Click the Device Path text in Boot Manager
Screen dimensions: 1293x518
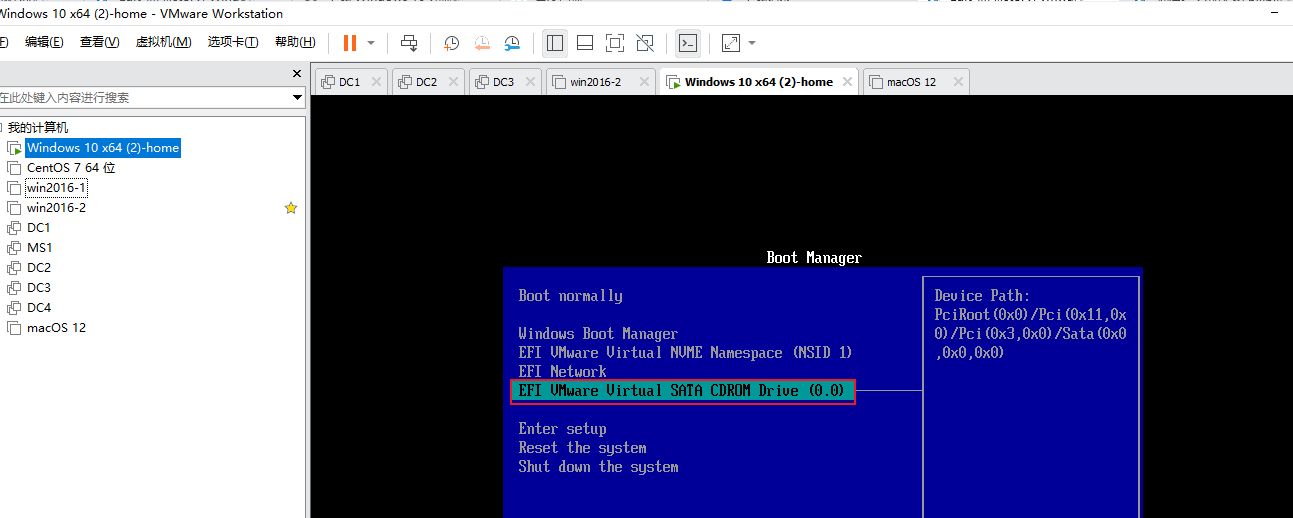pyautogui.click(x=1030, y=324)
